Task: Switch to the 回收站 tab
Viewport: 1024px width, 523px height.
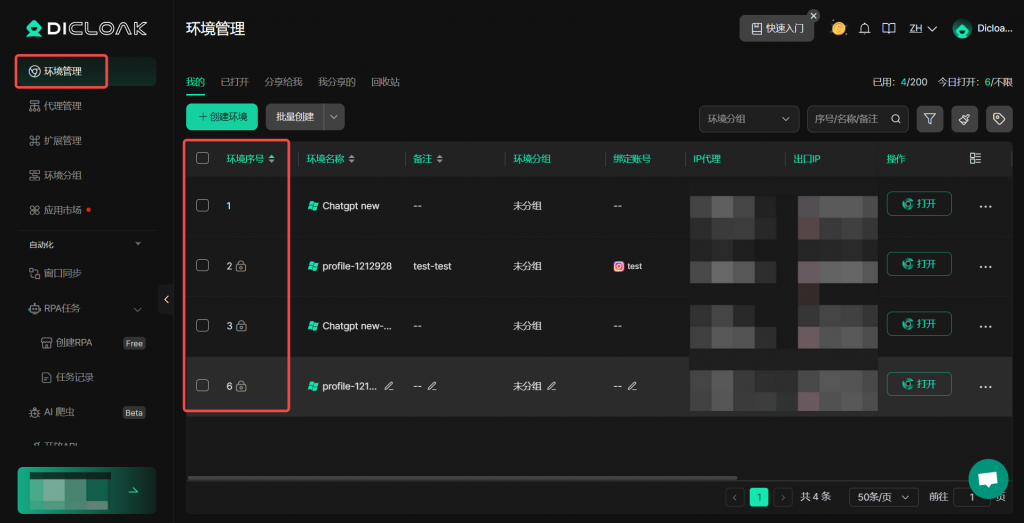Action: [385, 82]
